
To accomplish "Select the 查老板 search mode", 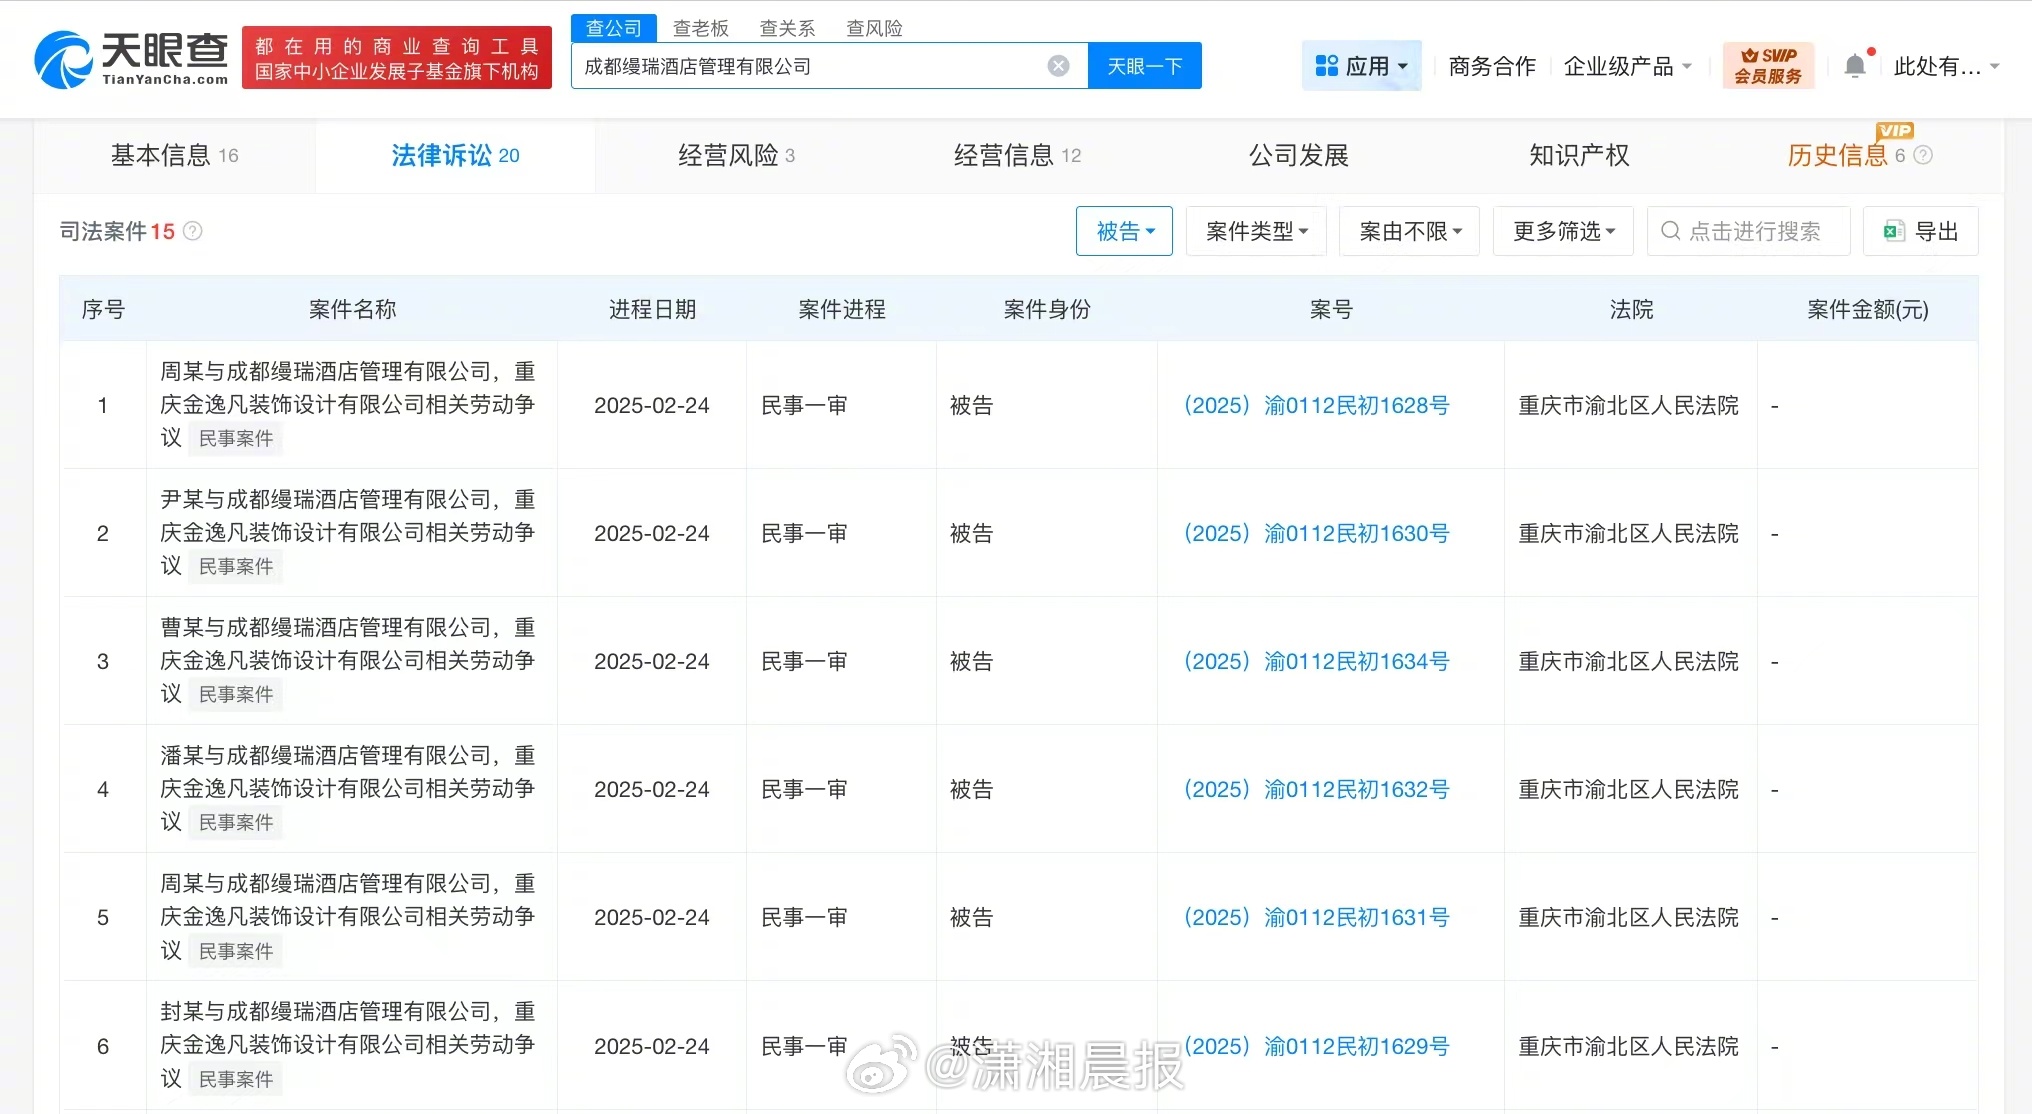I will point(701,27).
